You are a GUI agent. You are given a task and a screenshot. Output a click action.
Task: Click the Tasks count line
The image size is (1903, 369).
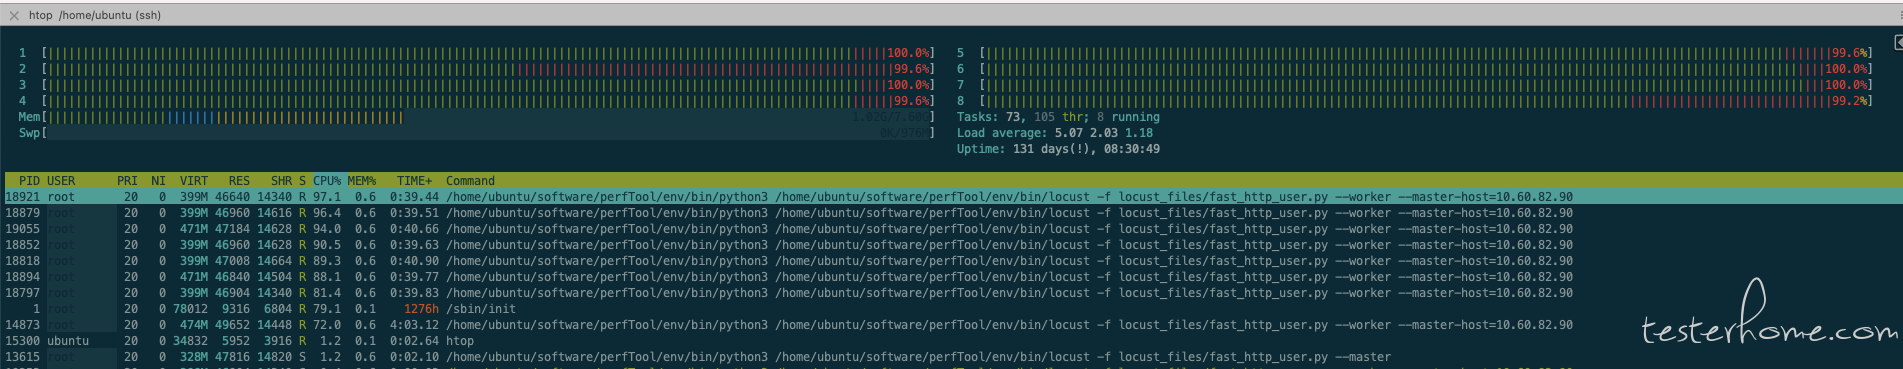(x=1058, y=117)
